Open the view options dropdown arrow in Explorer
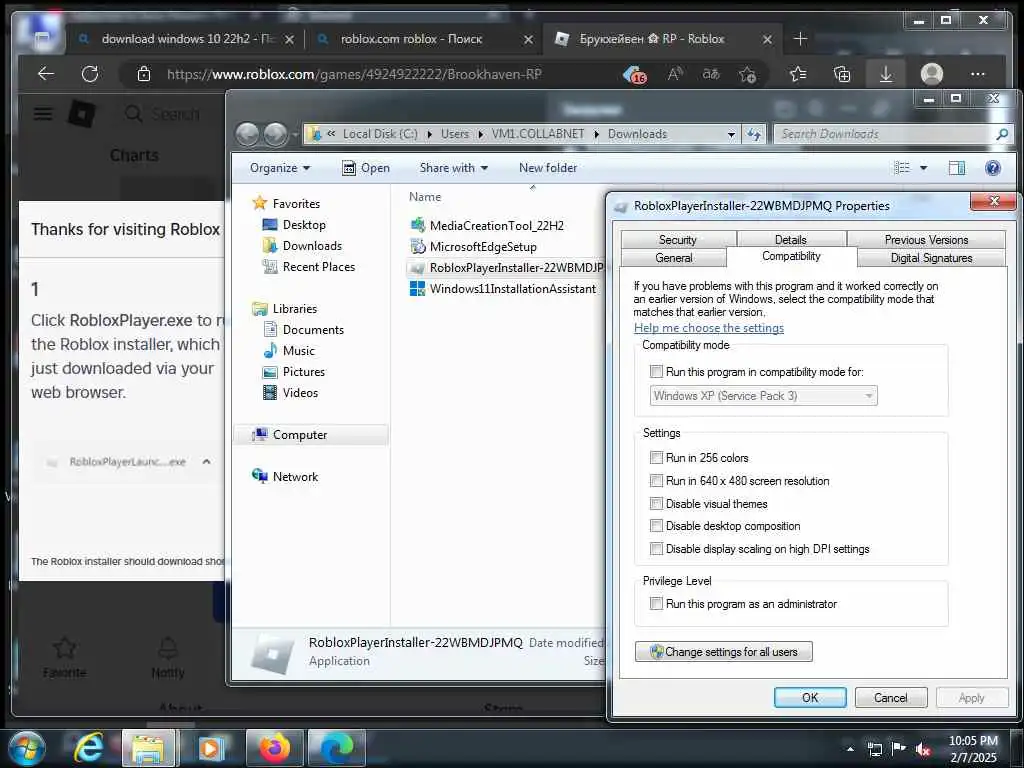 (923, 168)
